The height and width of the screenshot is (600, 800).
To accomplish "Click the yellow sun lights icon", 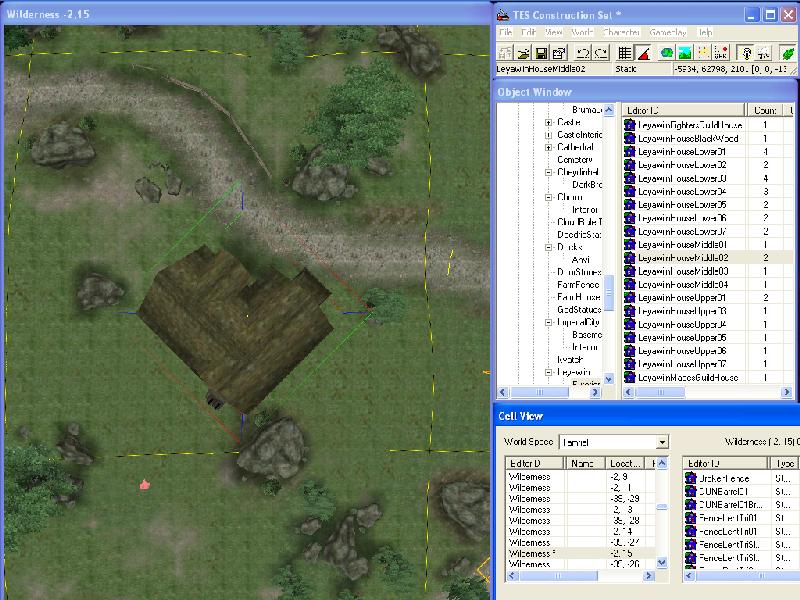I will click(x=703, y=53).
